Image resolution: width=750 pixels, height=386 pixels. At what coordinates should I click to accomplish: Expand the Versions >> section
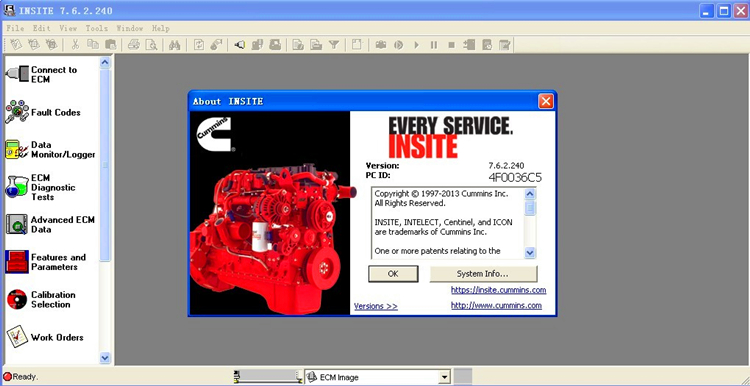376,306
